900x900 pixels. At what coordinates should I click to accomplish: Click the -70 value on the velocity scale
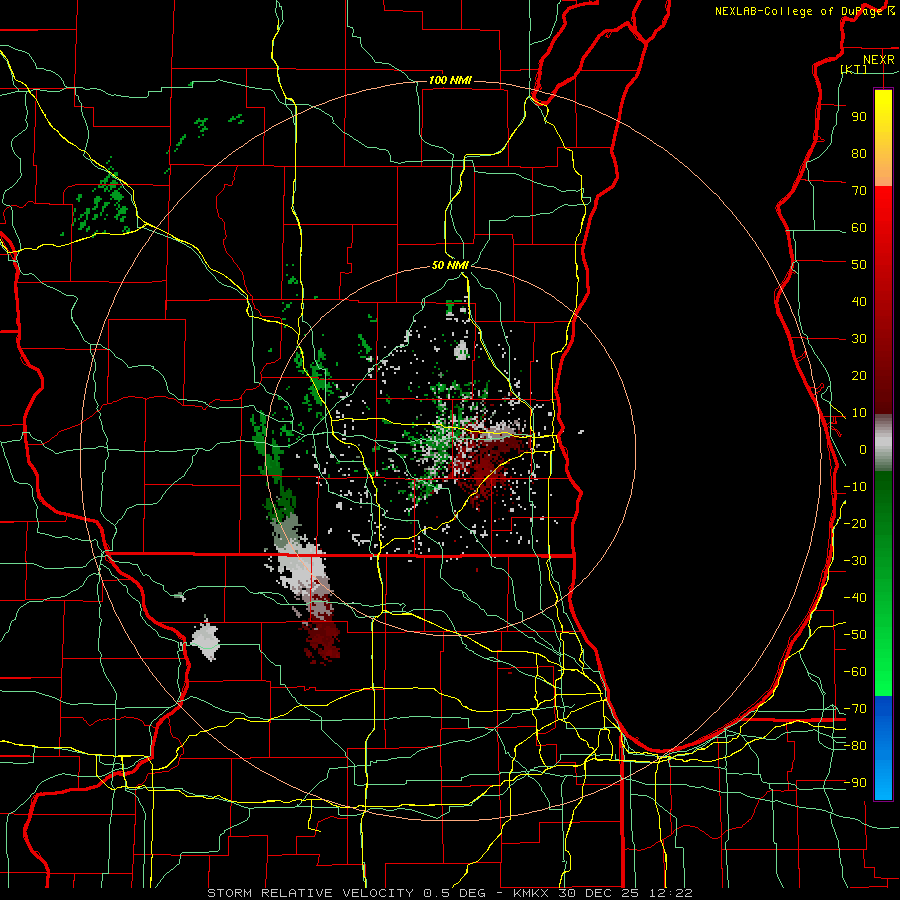(x=855, y=709)
